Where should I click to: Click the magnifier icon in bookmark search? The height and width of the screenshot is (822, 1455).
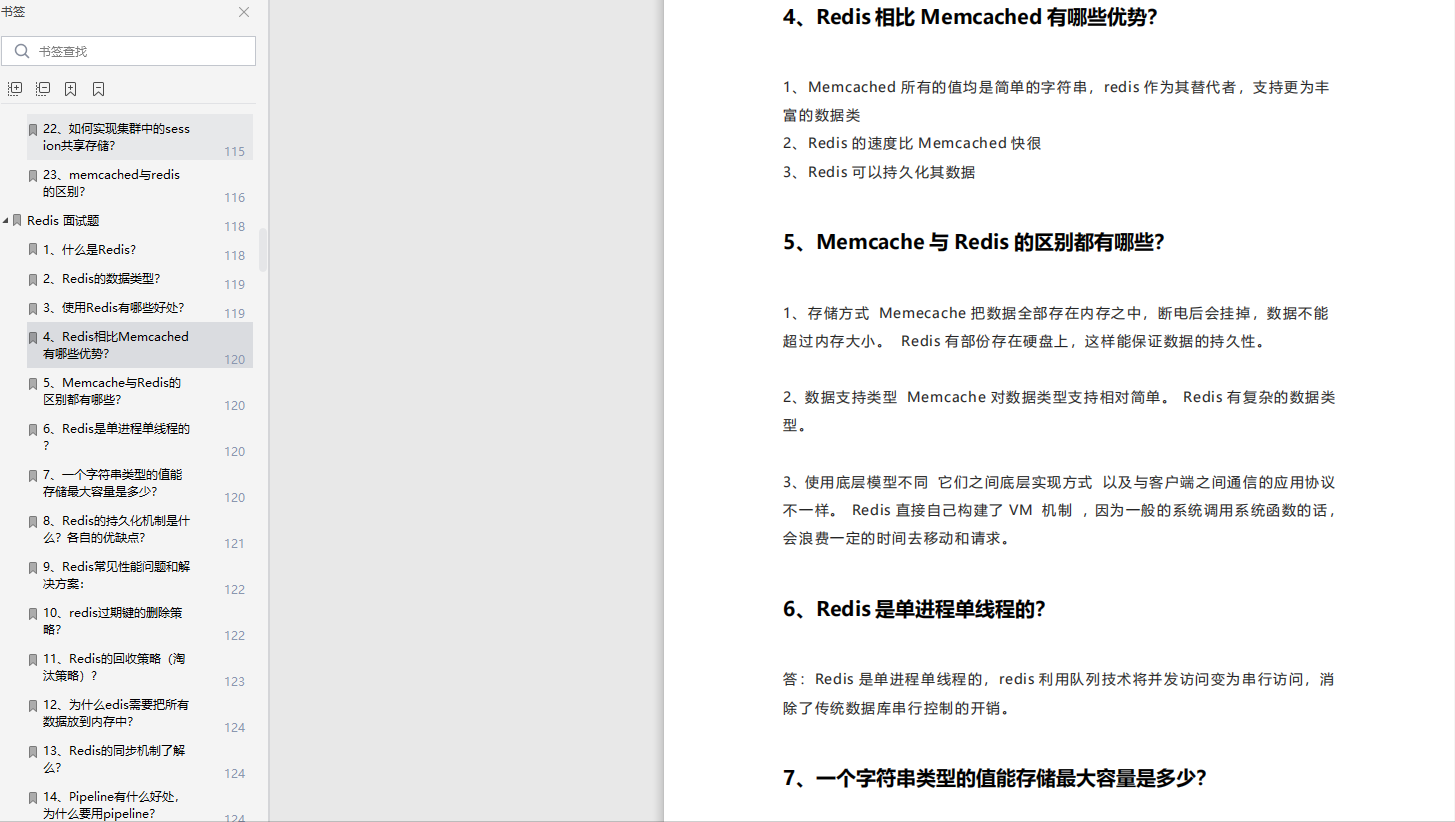click(22, 51)
